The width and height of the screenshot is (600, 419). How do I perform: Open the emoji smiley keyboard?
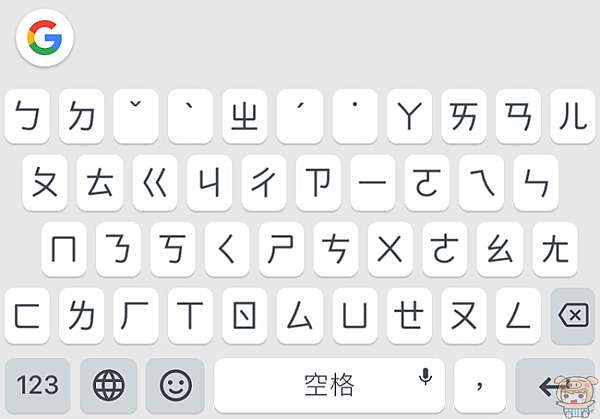coord(175,386)
